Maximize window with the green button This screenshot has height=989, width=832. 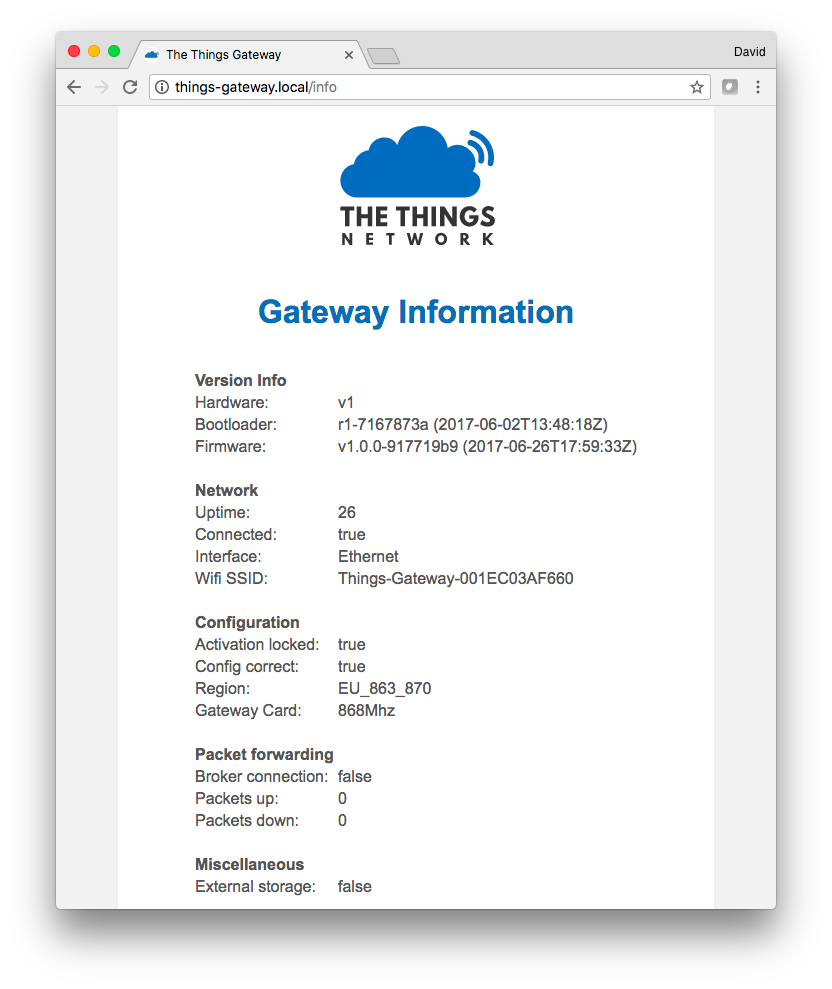click(114, 51)
